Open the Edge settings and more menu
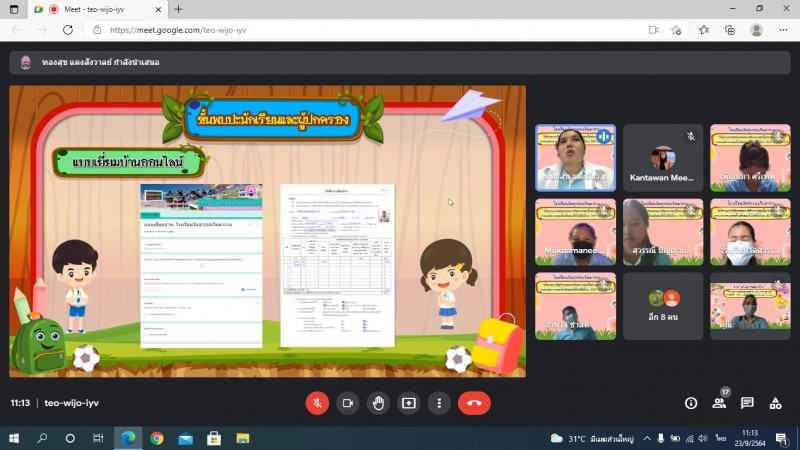The image size is (800, 450). [x=782, y=30]
